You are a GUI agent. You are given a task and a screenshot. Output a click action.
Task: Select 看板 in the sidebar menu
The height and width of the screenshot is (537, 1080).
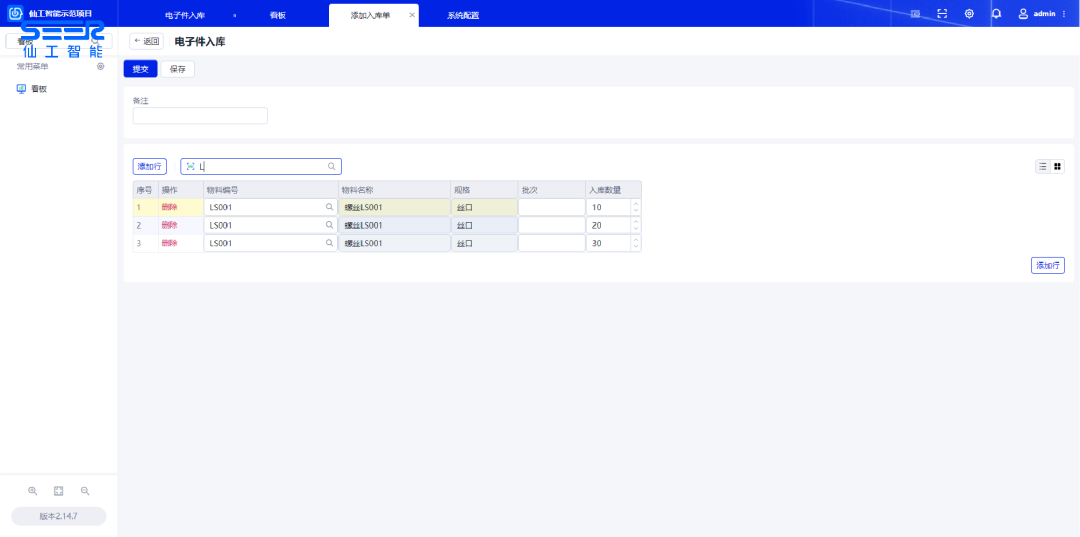[39, 89]
